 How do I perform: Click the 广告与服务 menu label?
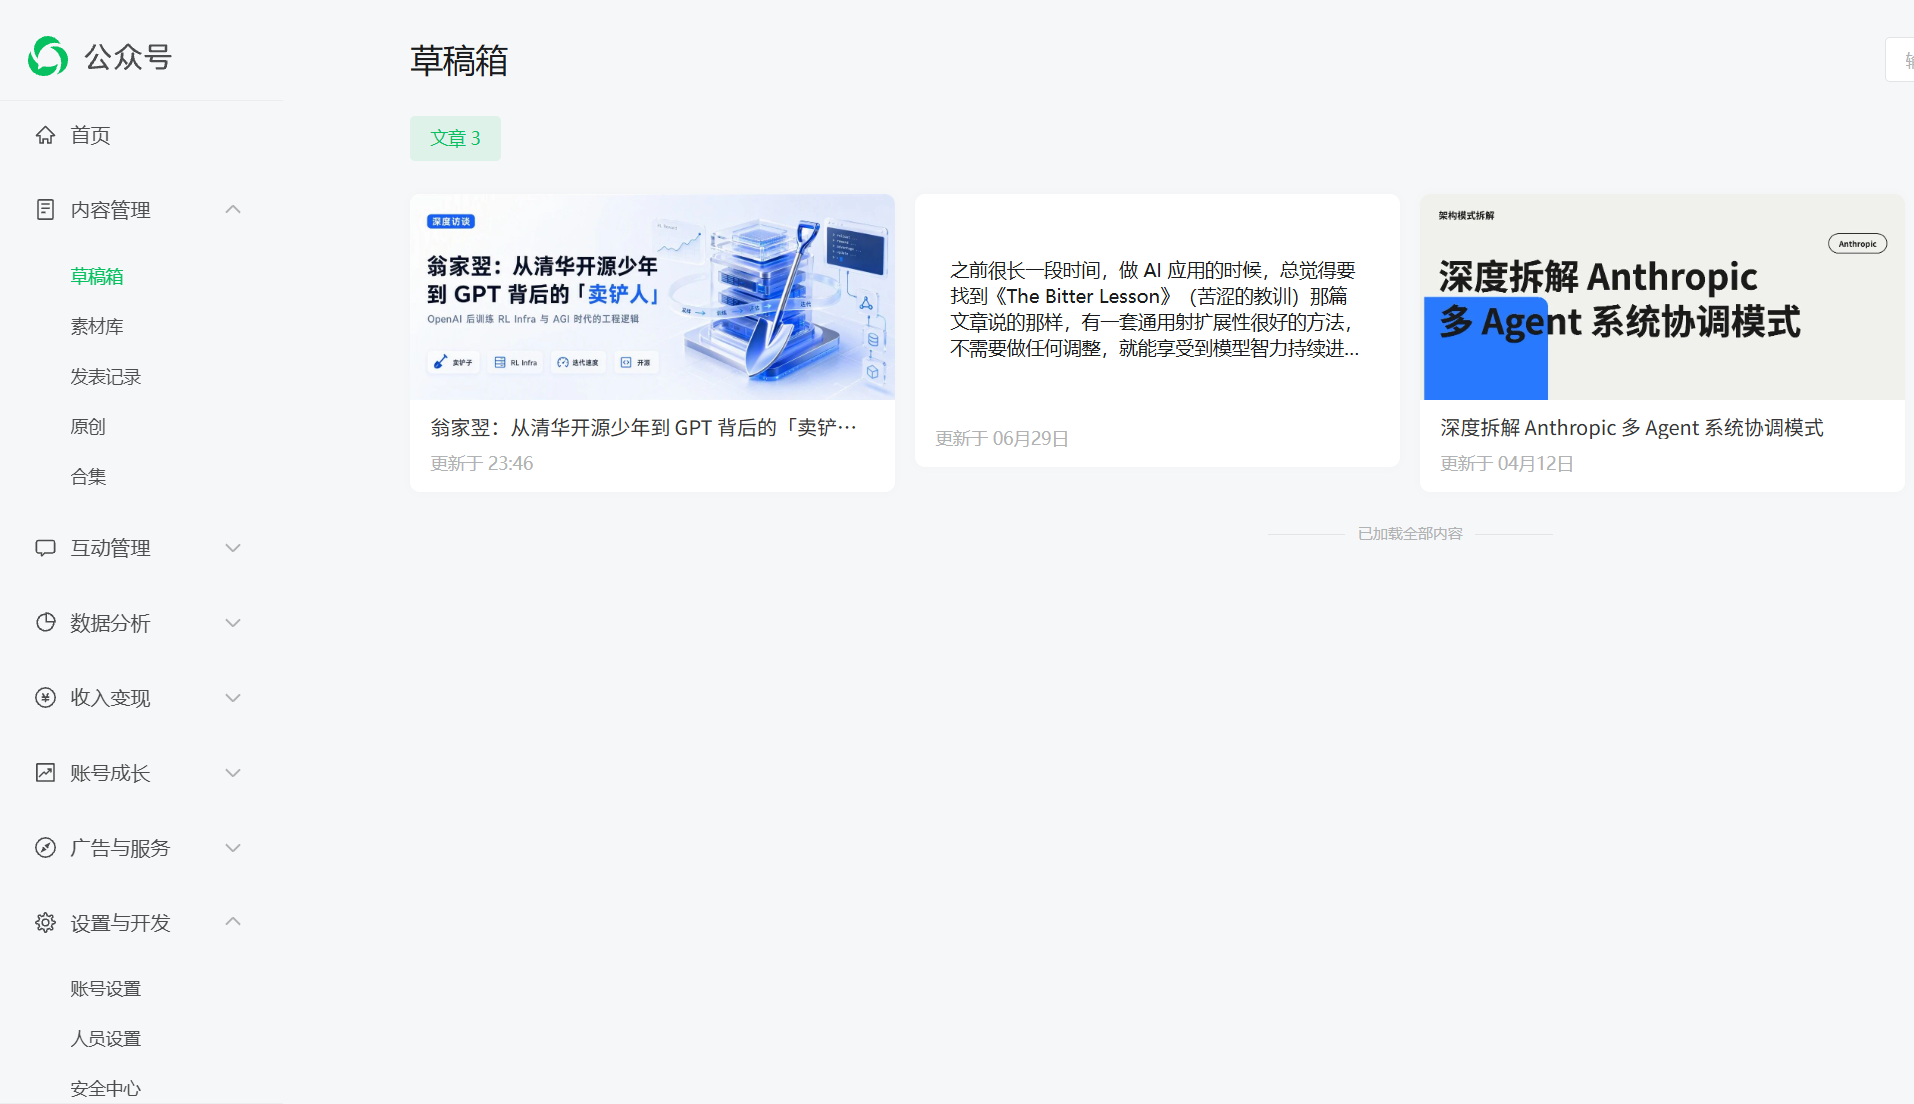pos(120,848)
